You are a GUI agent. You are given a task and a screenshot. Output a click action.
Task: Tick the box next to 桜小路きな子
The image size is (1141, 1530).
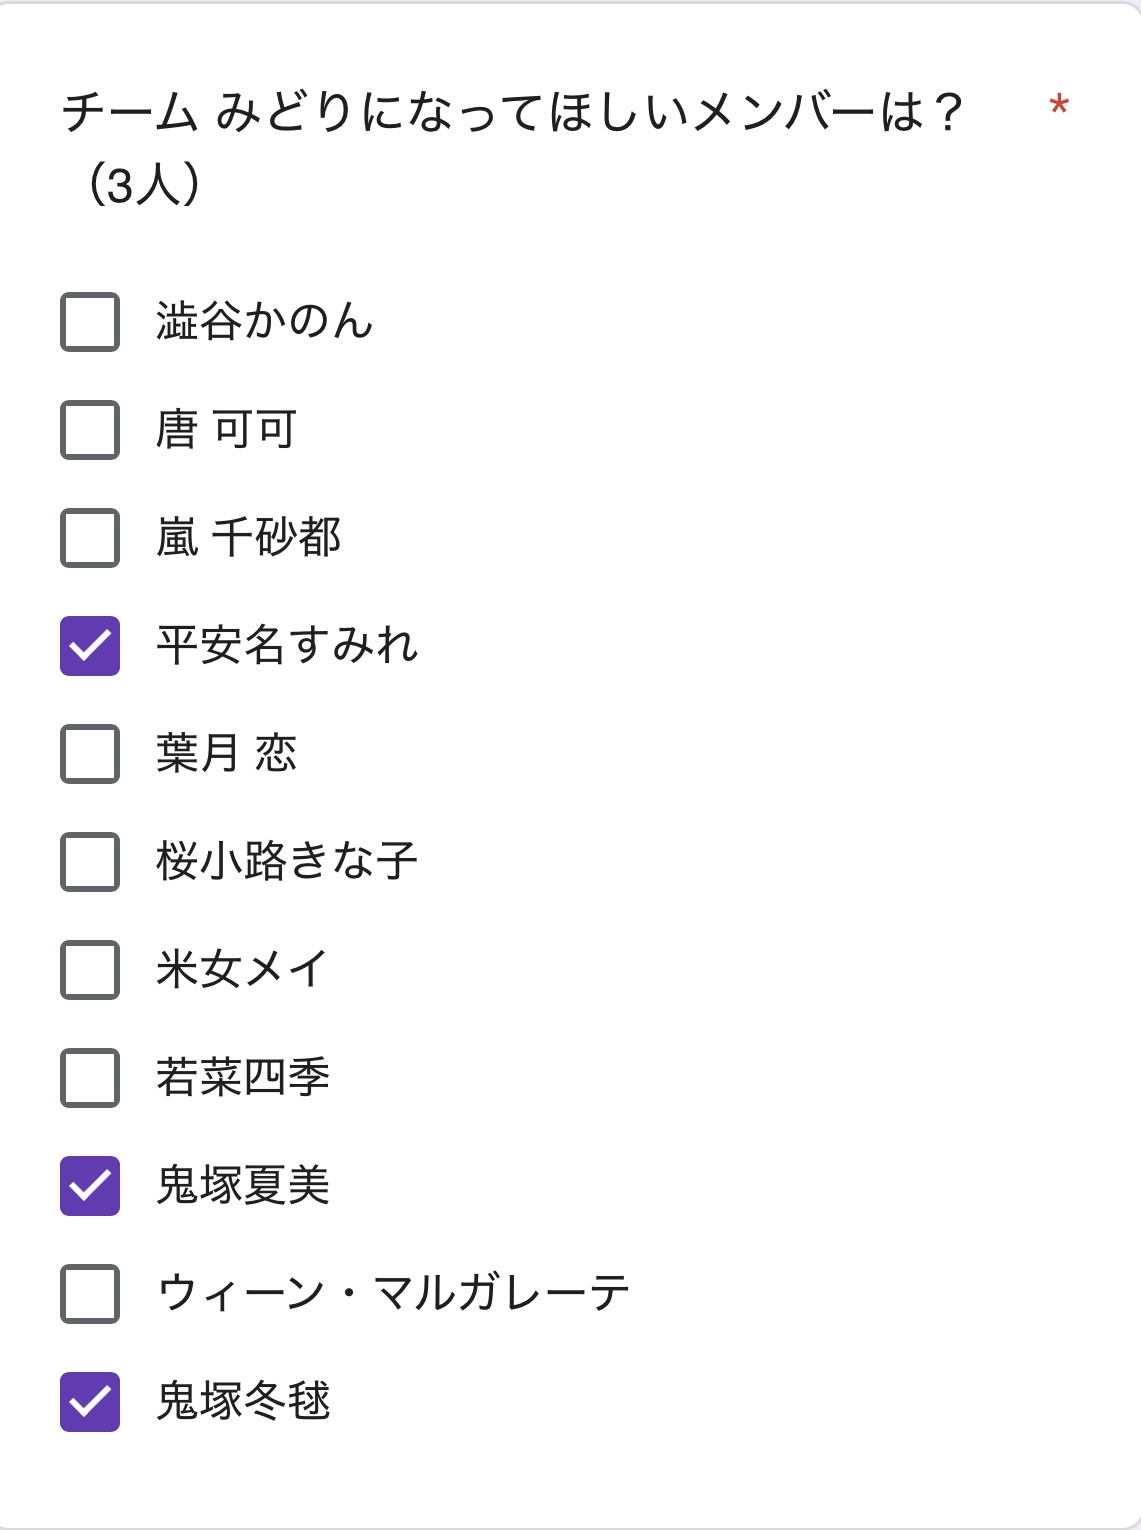(x=90, y=862)
